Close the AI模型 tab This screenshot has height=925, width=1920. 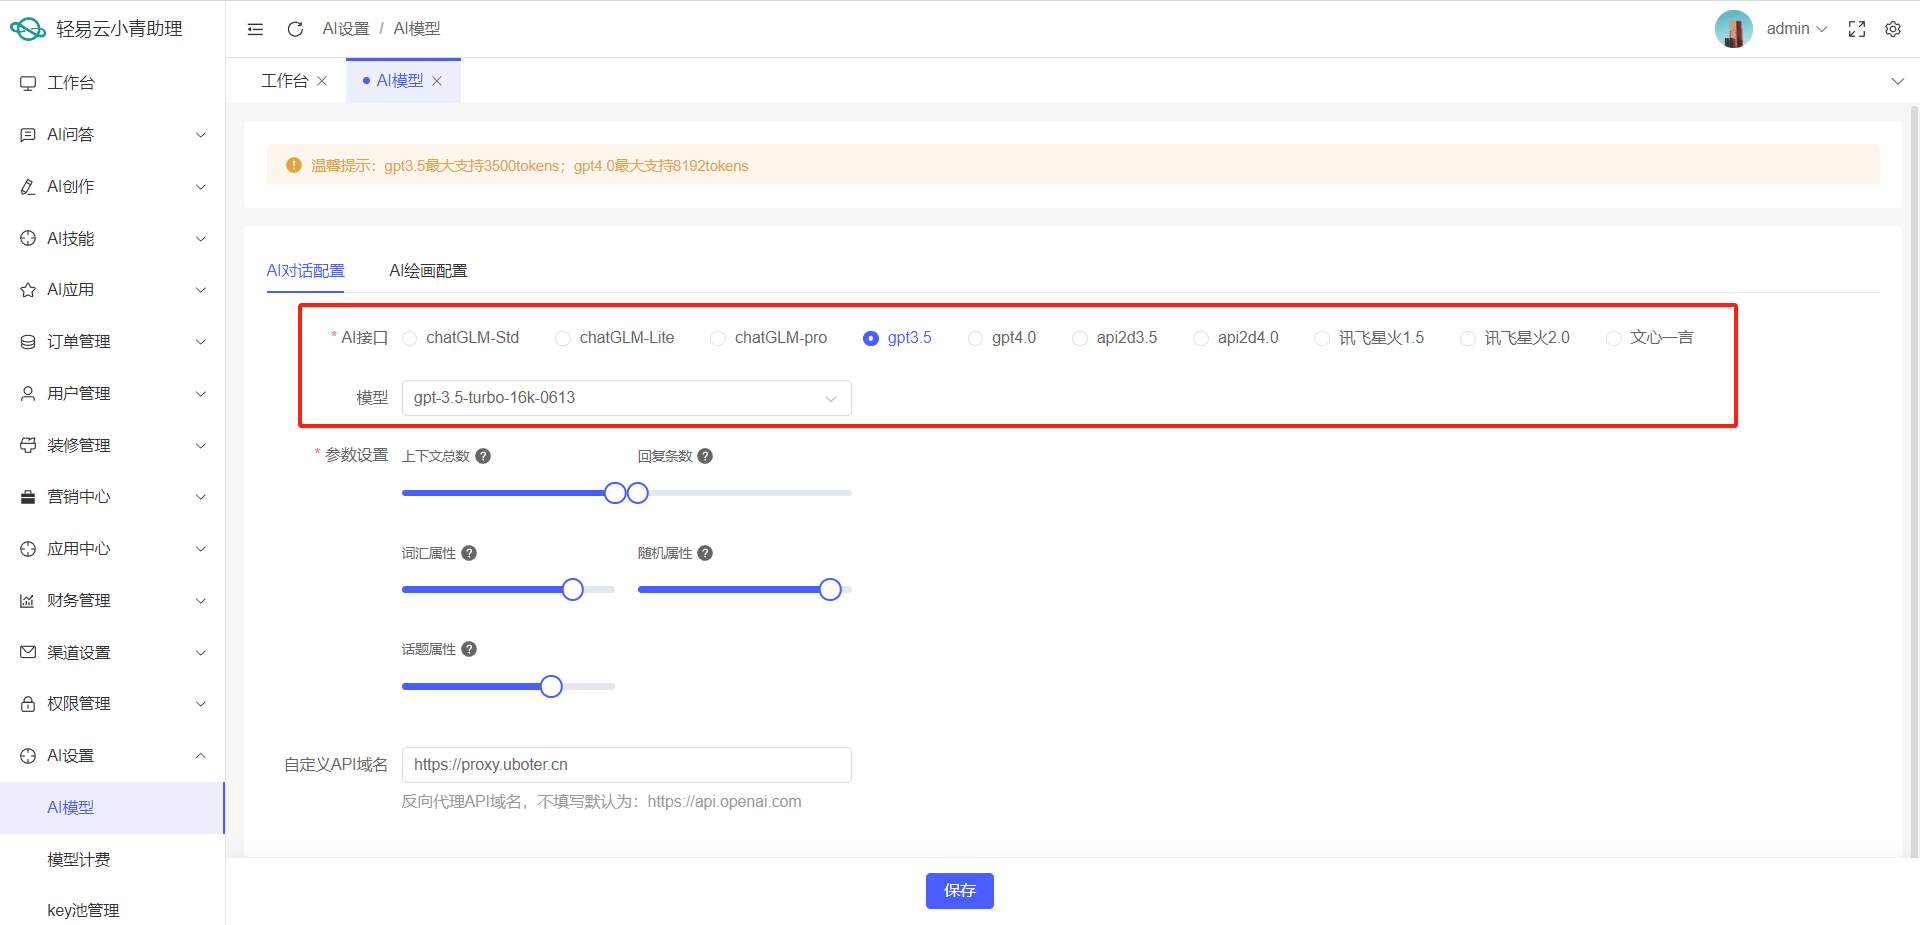coord(437,81)
